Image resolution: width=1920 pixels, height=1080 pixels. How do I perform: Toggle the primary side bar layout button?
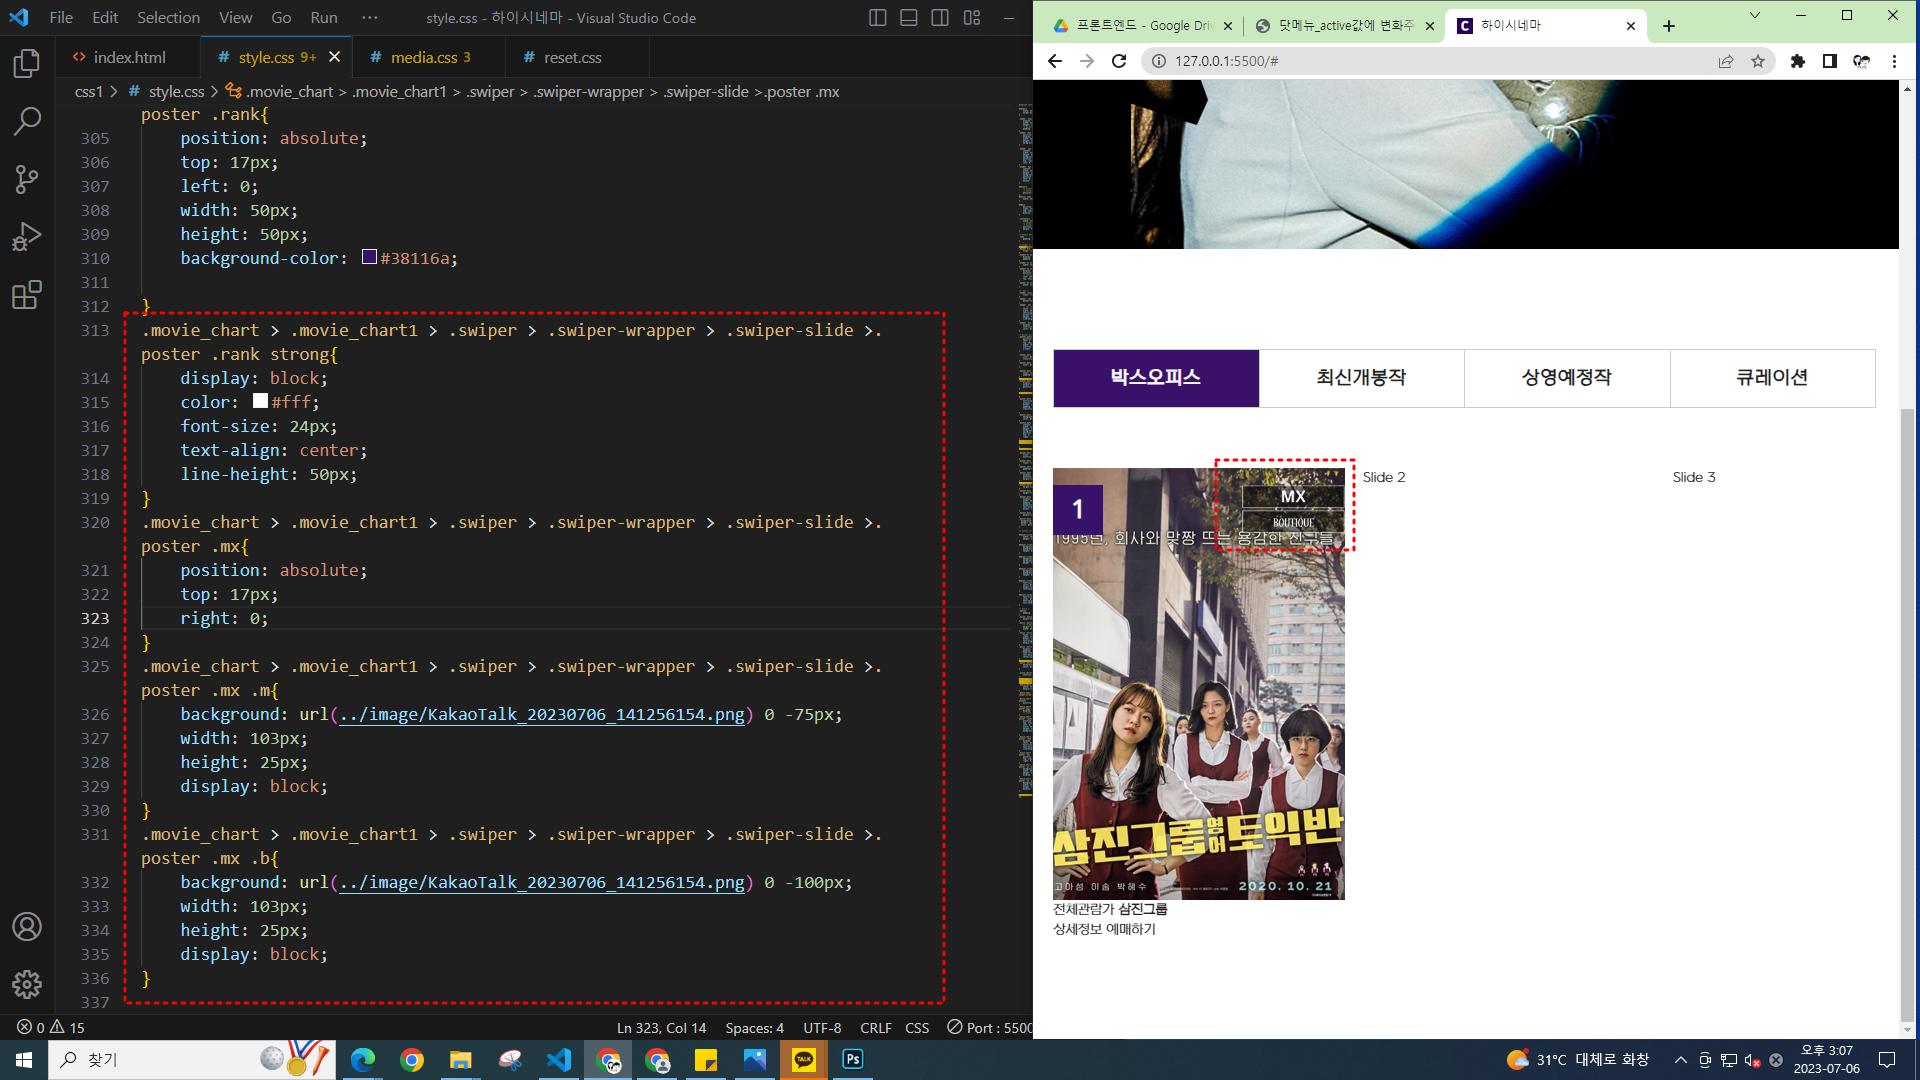(x=877, y=18)
